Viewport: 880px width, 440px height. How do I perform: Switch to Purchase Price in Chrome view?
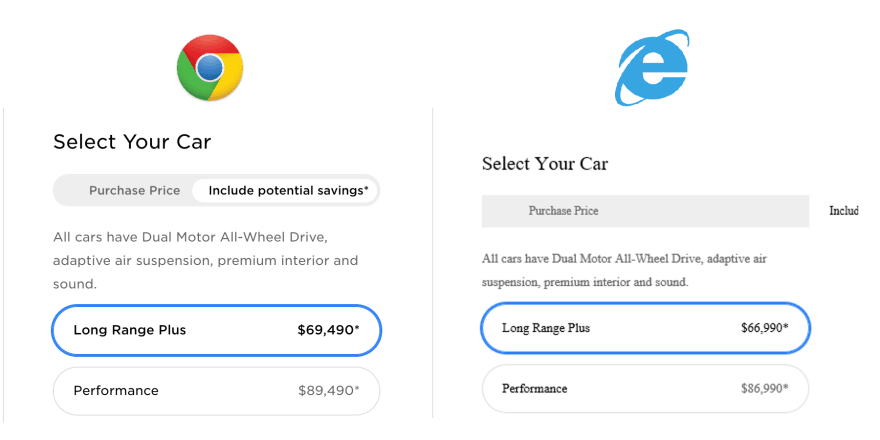134,191
